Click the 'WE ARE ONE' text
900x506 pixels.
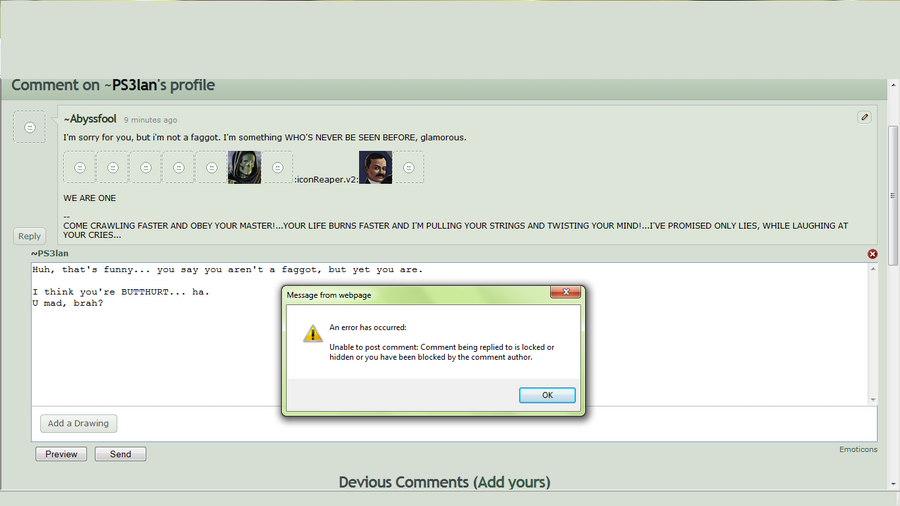(x=90, y=198)
